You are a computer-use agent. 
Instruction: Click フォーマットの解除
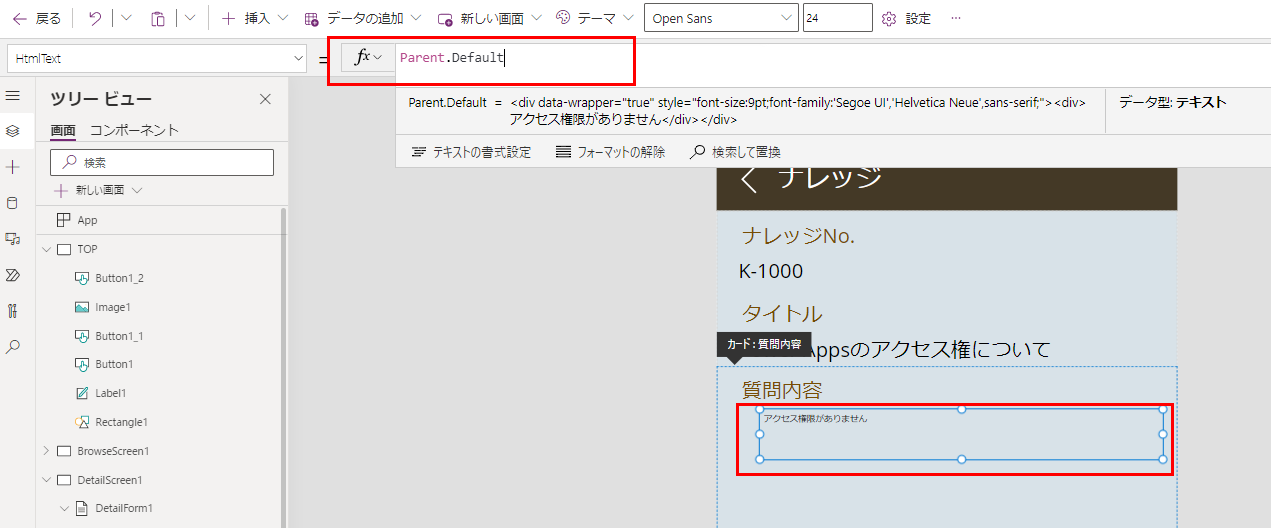[610, 152]
